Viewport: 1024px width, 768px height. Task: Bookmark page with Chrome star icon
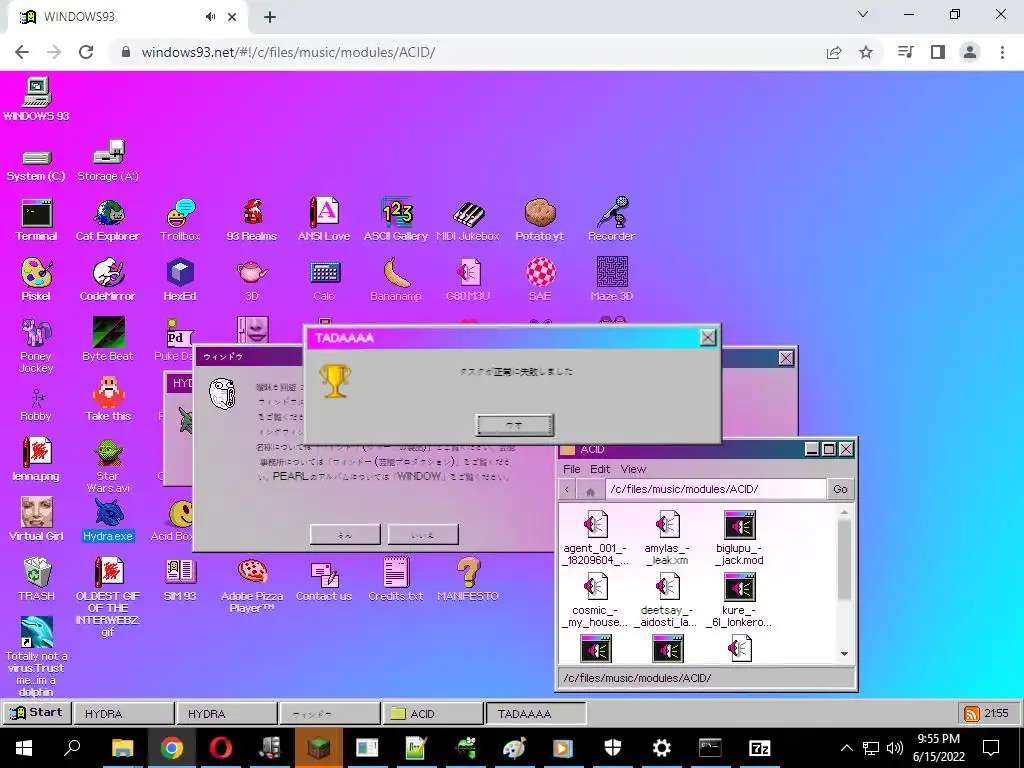point(866,52)
